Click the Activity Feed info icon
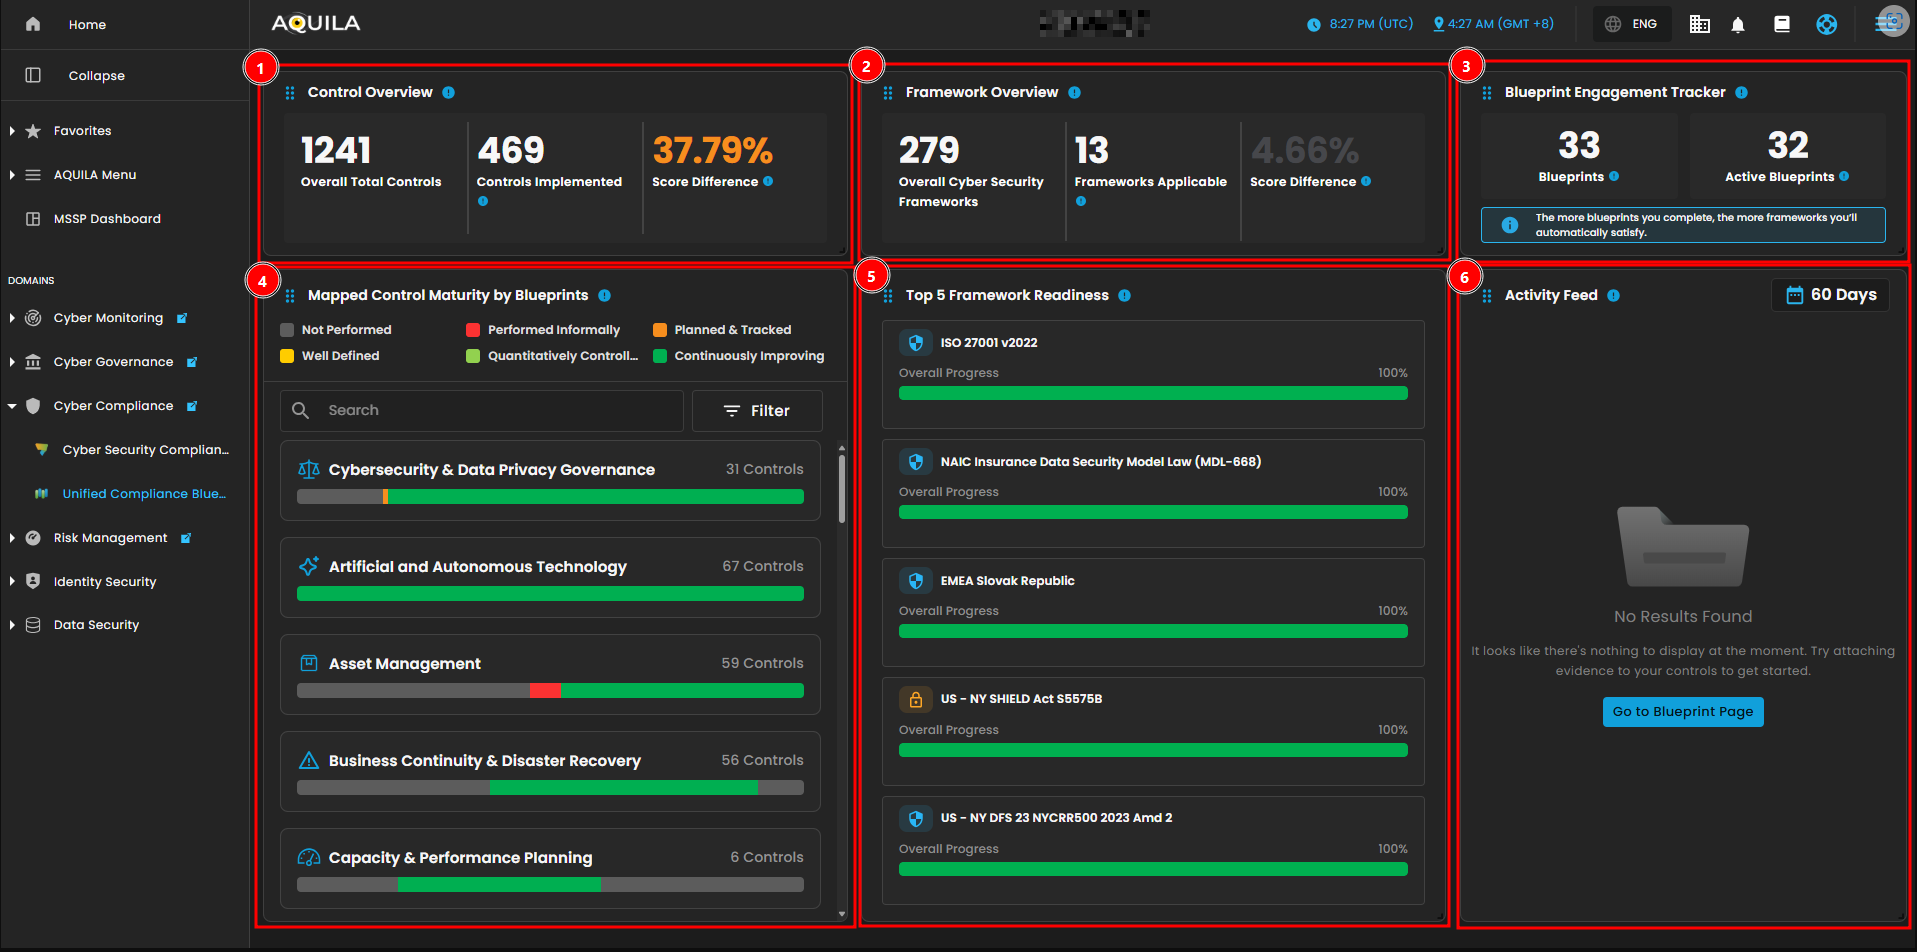1917x952 pixels. click(x=1614, y=296)
